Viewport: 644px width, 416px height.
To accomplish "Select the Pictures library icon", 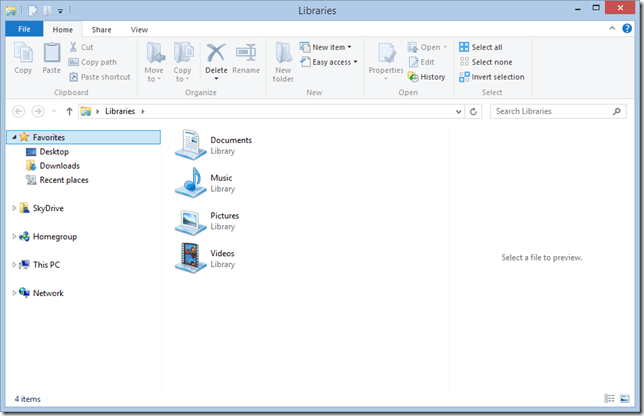I will [190, 221].
